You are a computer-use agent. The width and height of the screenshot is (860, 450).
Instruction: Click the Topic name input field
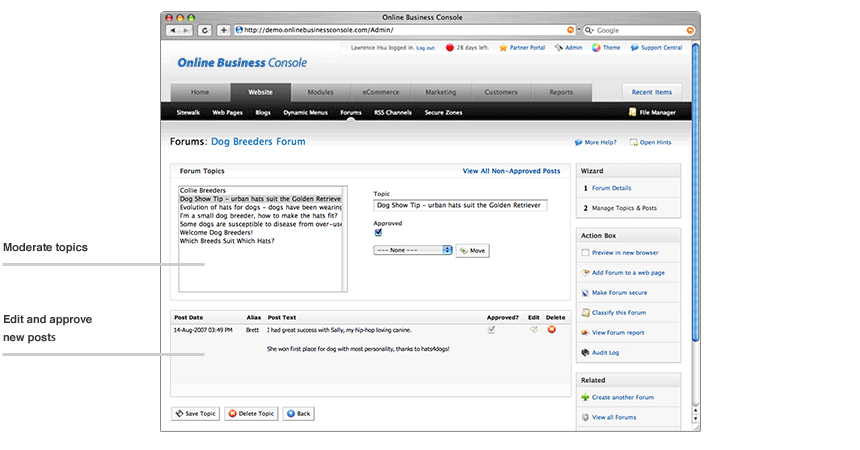click(460, 205)
